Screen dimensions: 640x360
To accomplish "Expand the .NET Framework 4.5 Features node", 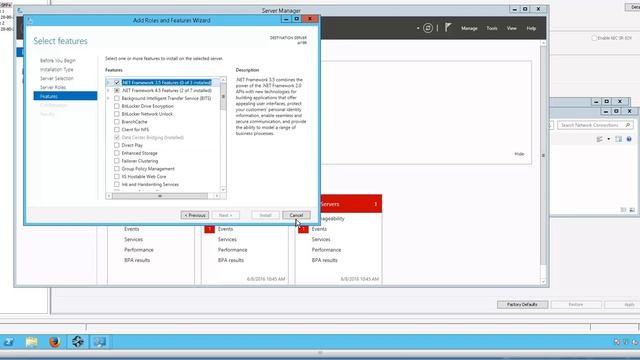I will [x=109, y=90].
